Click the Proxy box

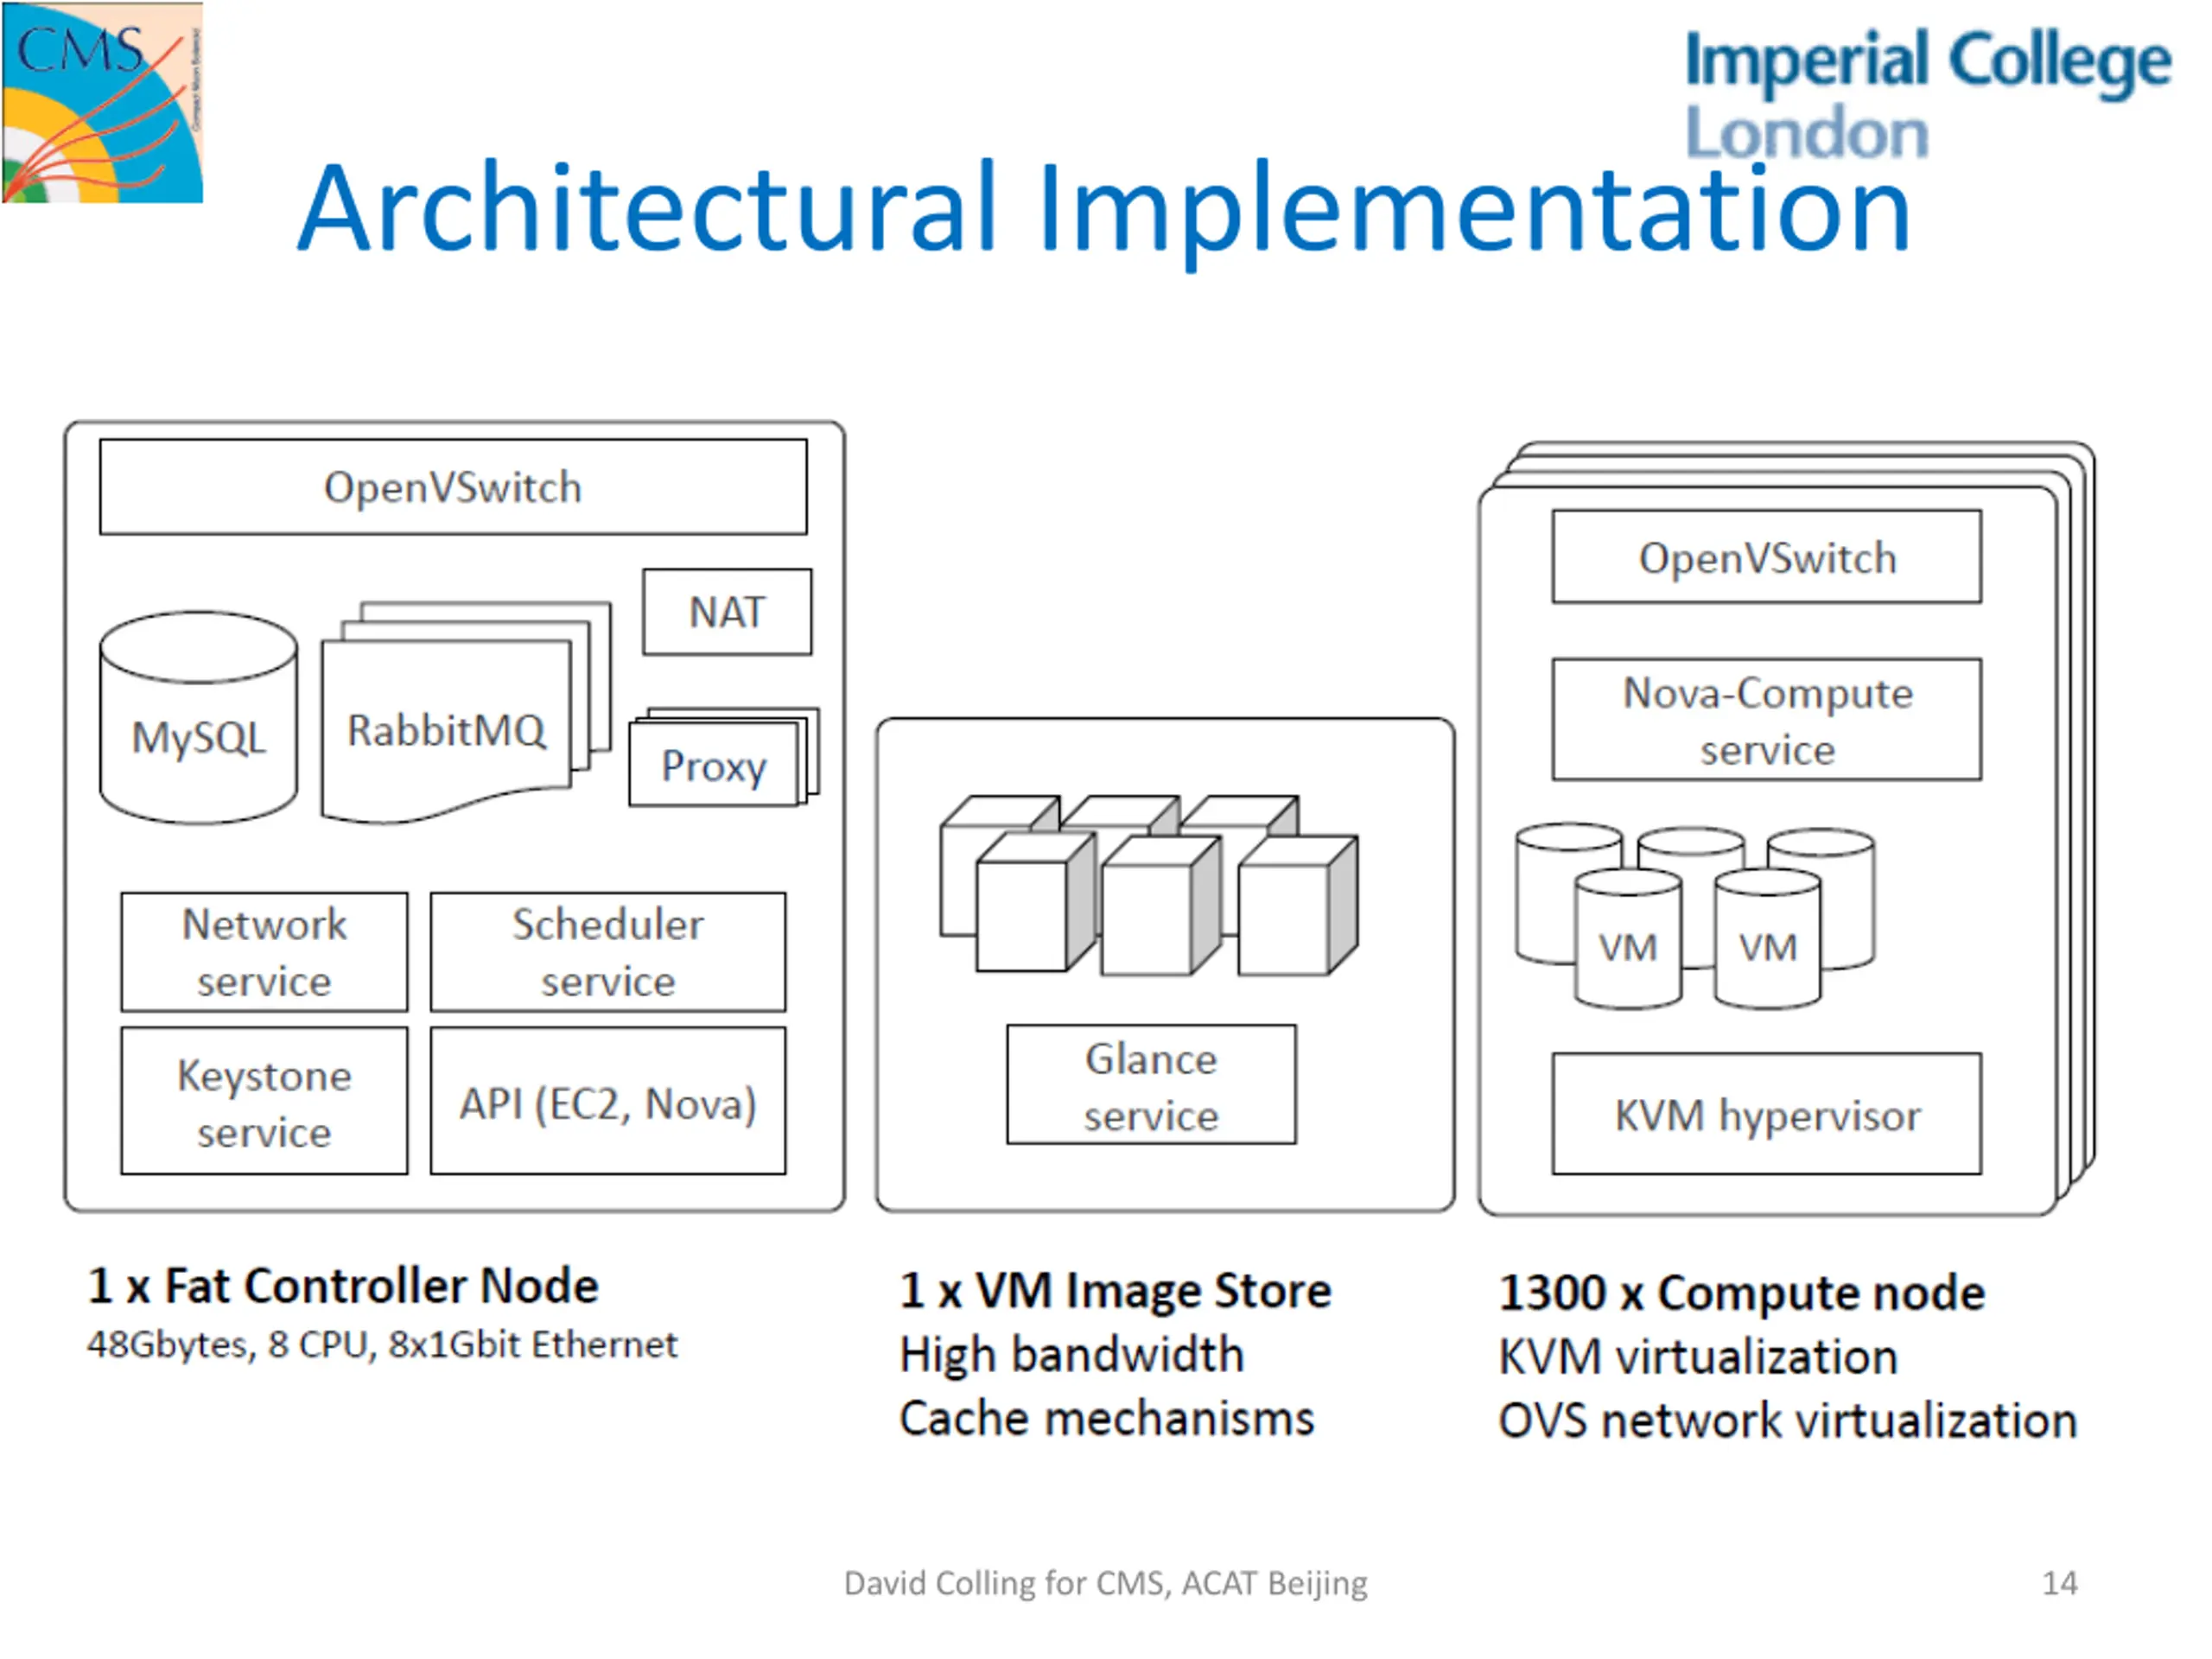click(714, 764)
